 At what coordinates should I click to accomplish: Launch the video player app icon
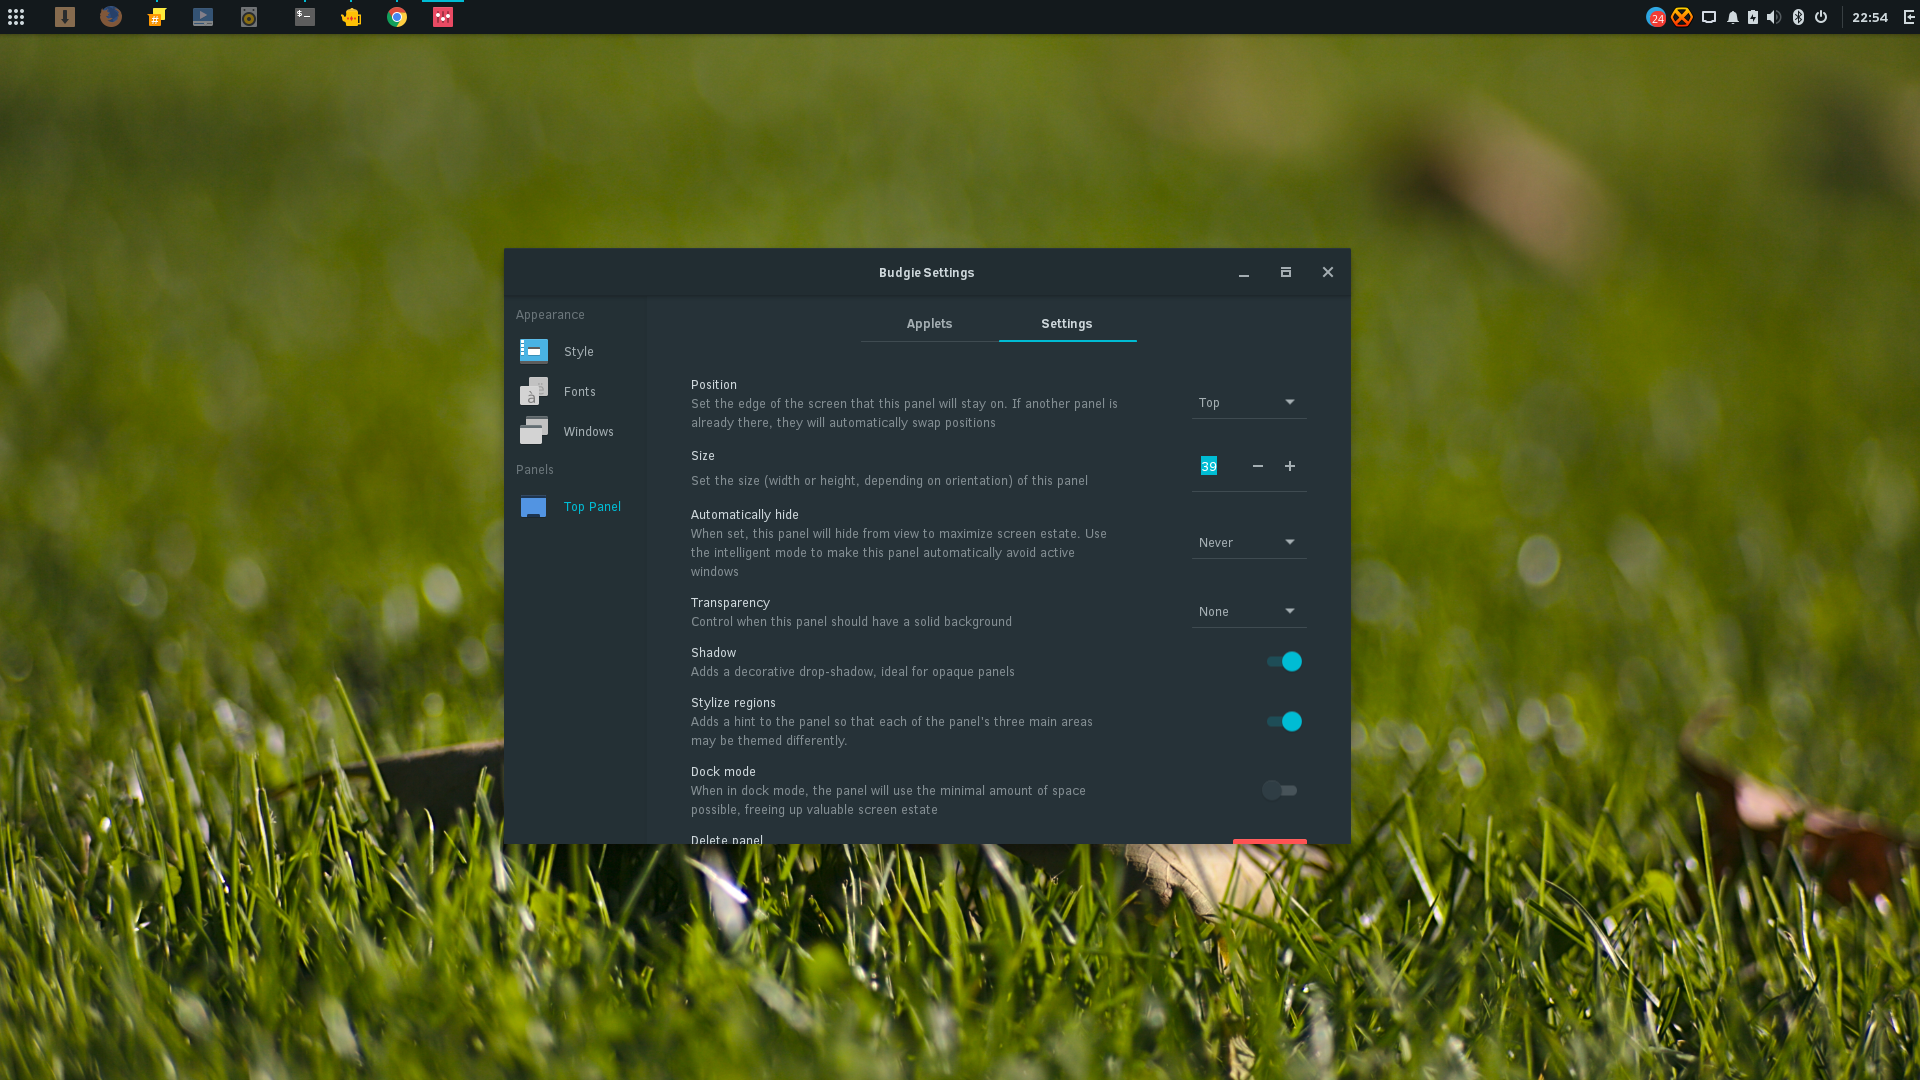coord(203,17)
